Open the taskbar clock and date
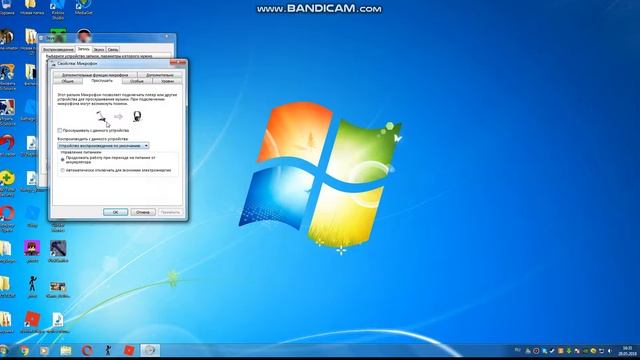This screenshot has height=360, width=640. pyautogui.click(x=627, y=351)
